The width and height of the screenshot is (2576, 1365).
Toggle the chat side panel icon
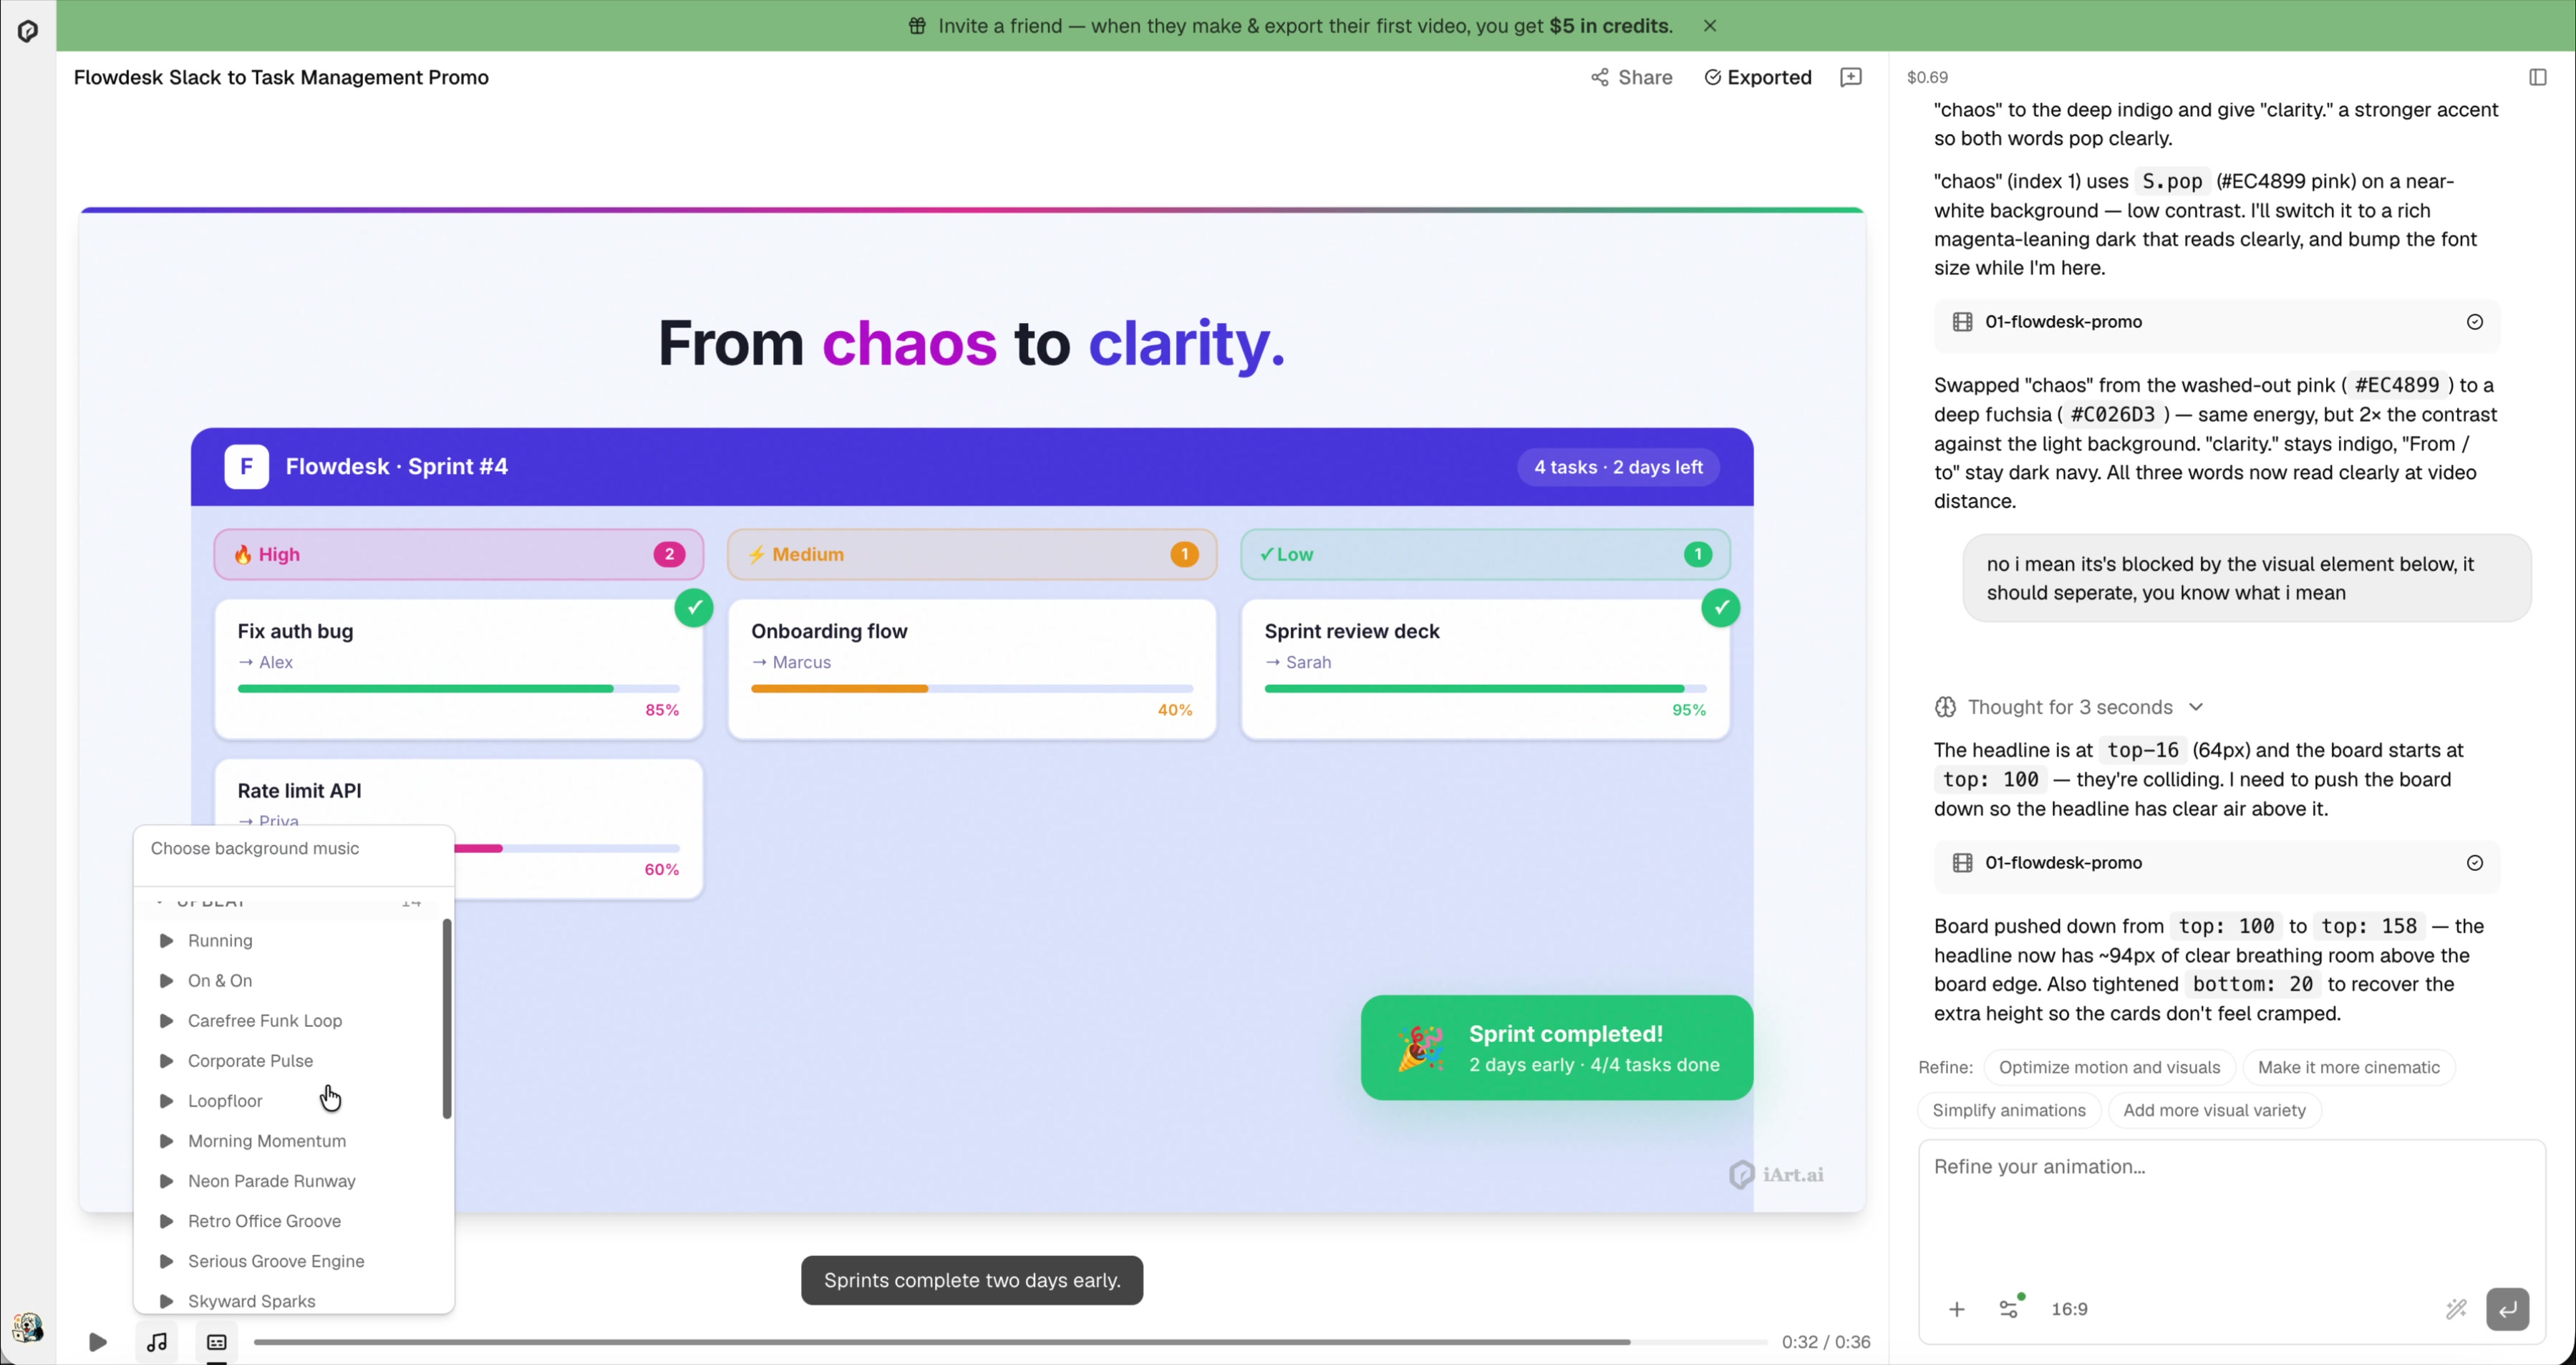pos(2537,77)
